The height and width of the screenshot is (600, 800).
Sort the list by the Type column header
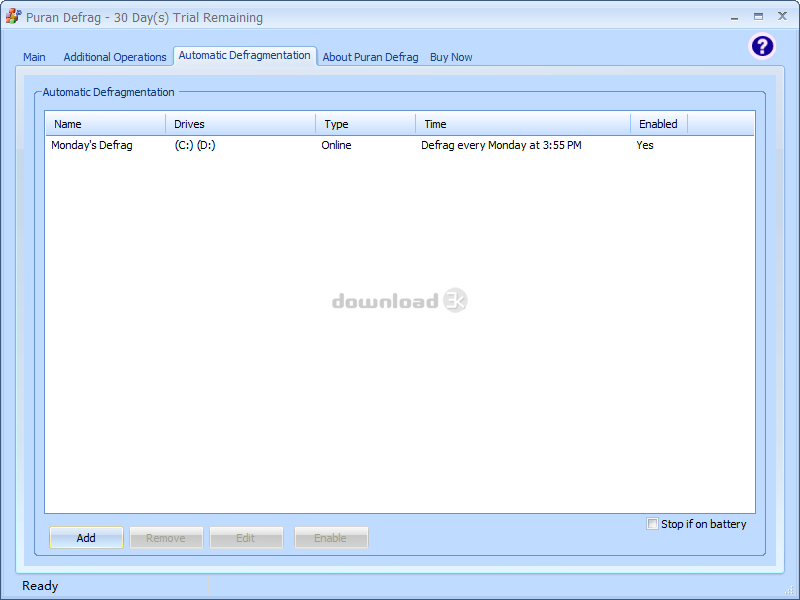pyautogui.click(x=366, y=124)
